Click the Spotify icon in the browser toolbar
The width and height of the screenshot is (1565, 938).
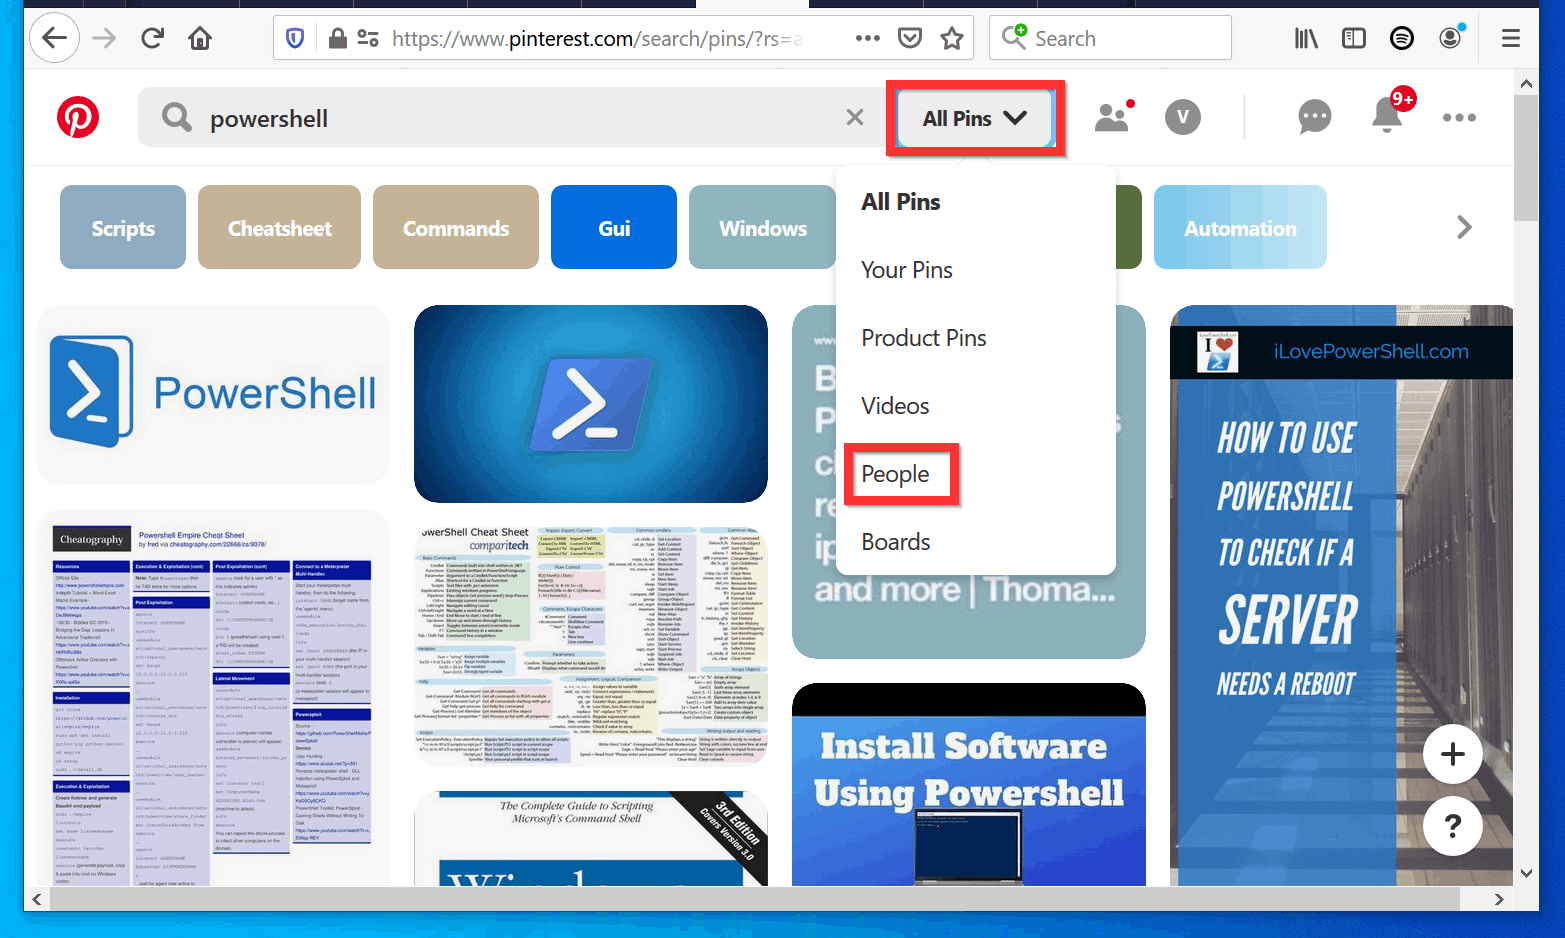tap(1401, 37)
